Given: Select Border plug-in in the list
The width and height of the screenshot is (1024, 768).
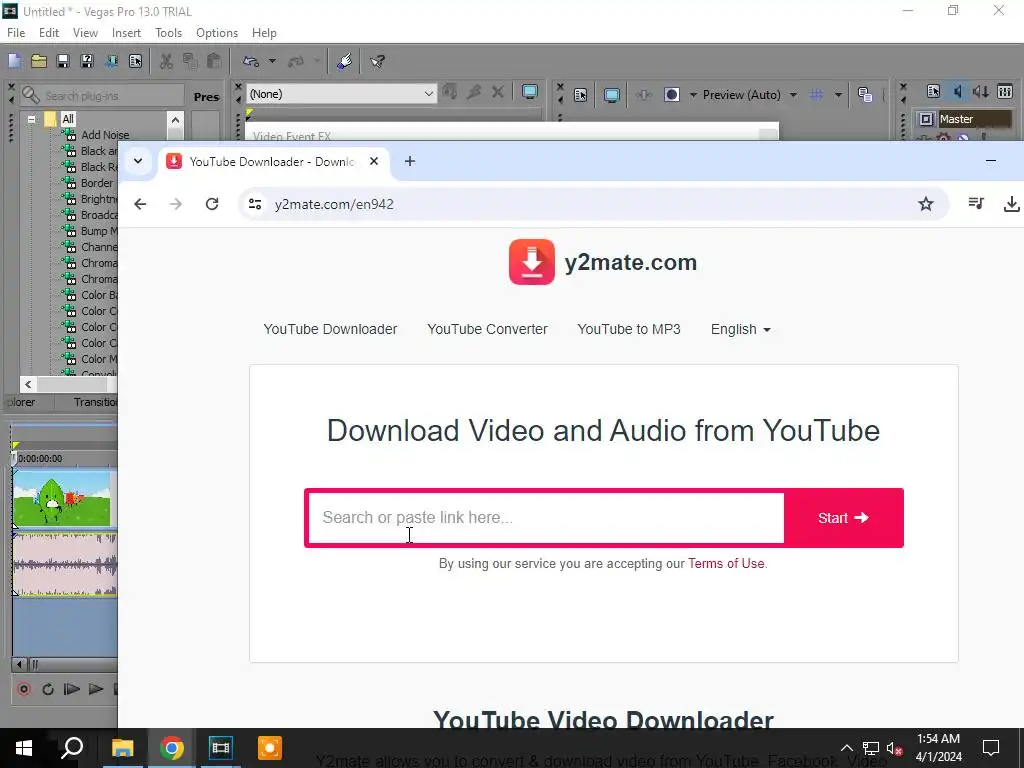Looking at the screenshot, I should coord(97,183).
